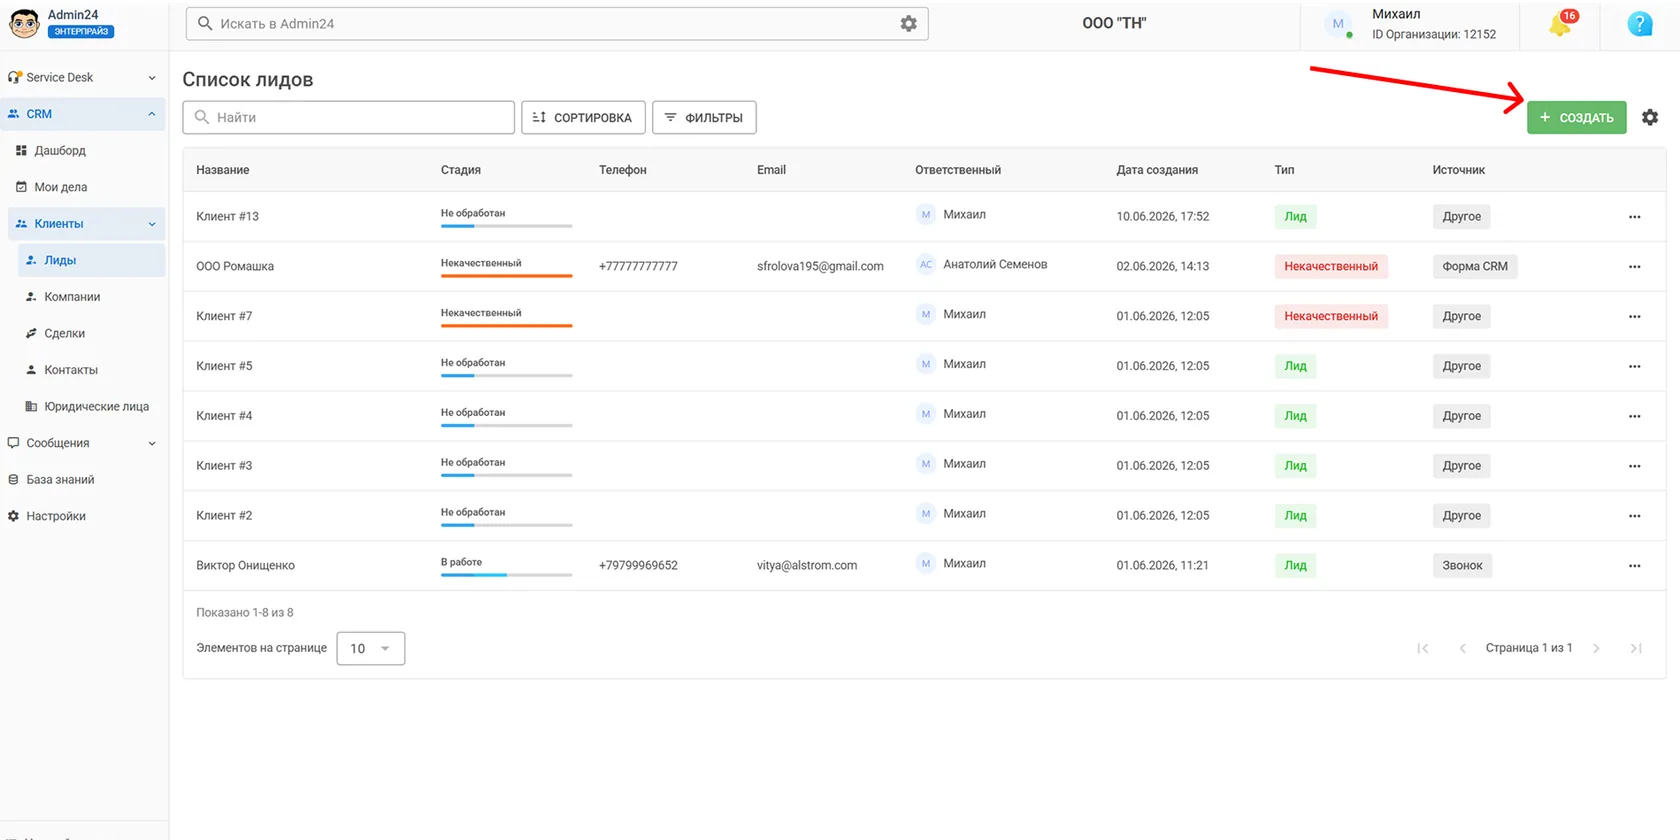
Task: Open list settings gear next to Создать
Action: point(1650,117)
